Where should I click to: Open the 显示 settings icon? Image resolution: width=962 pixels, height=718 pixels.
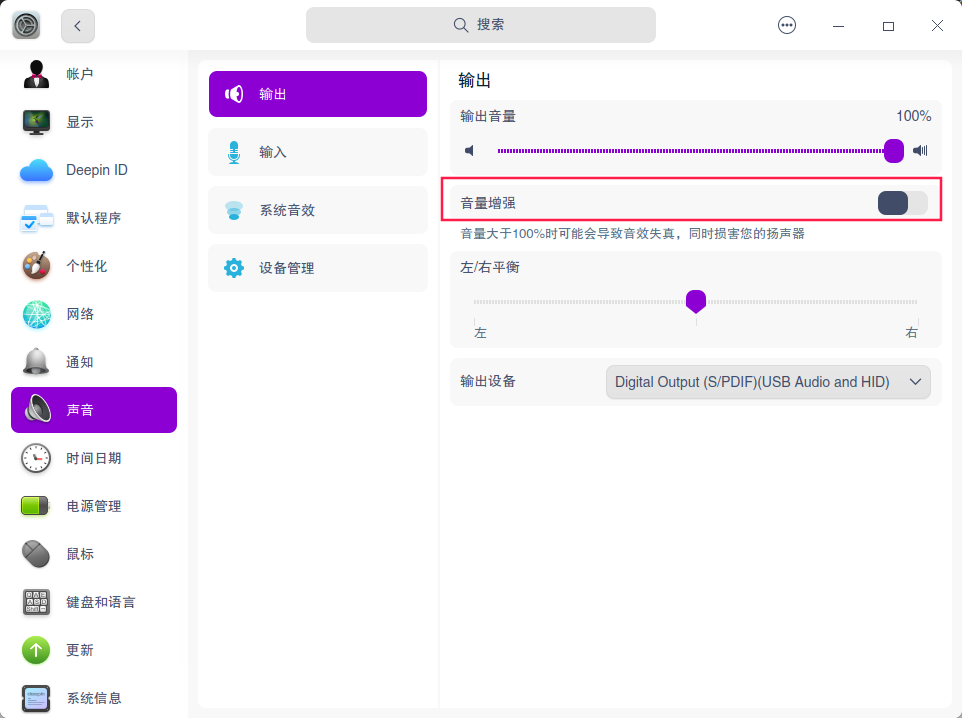[36, 122]
